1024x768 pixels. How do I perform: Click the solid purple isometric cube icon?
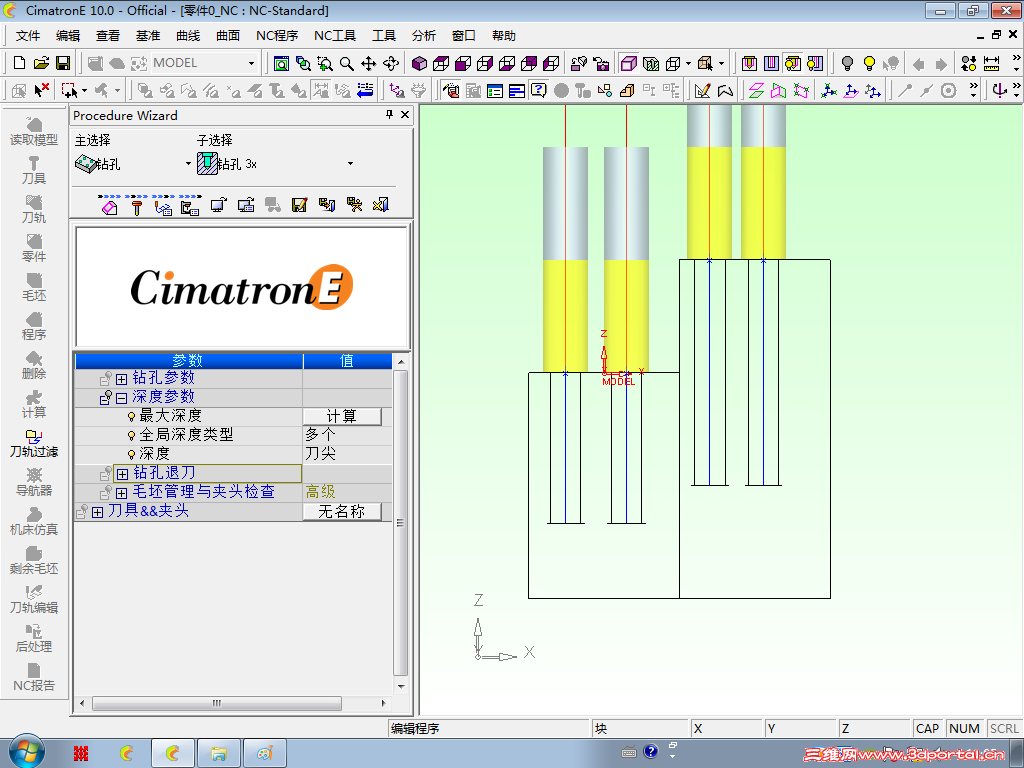tap(419, 63)
